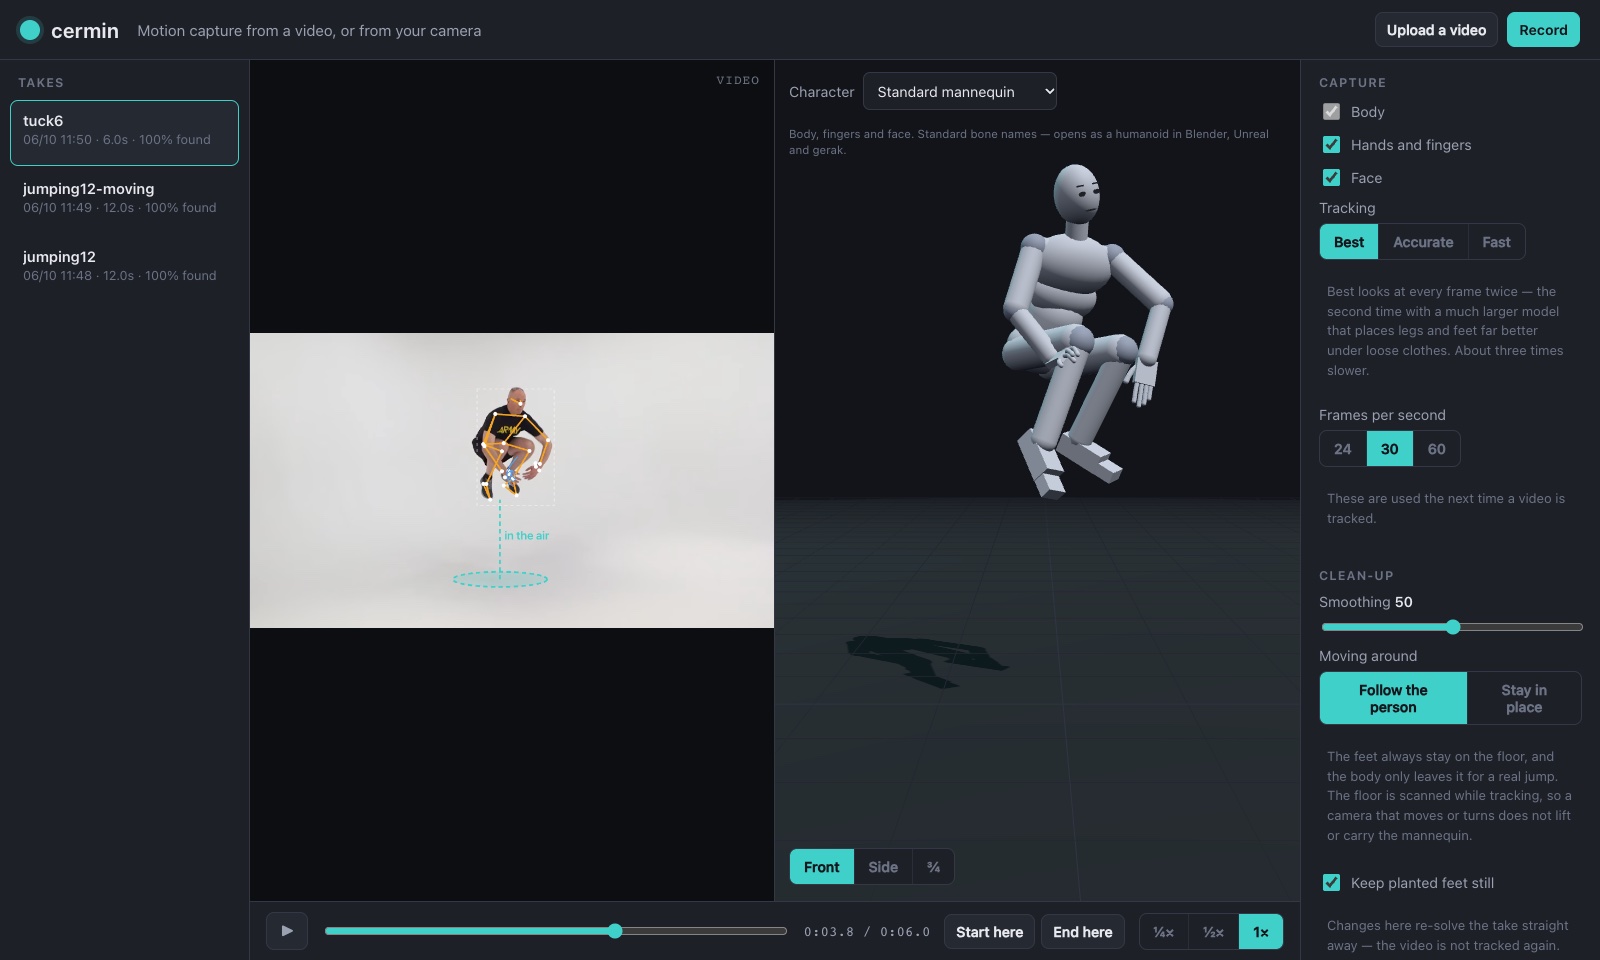Viewport: 1600px width, 960px height.
Task: Click the video frame with skeleton overlay
Action: [x=512, y=480]
